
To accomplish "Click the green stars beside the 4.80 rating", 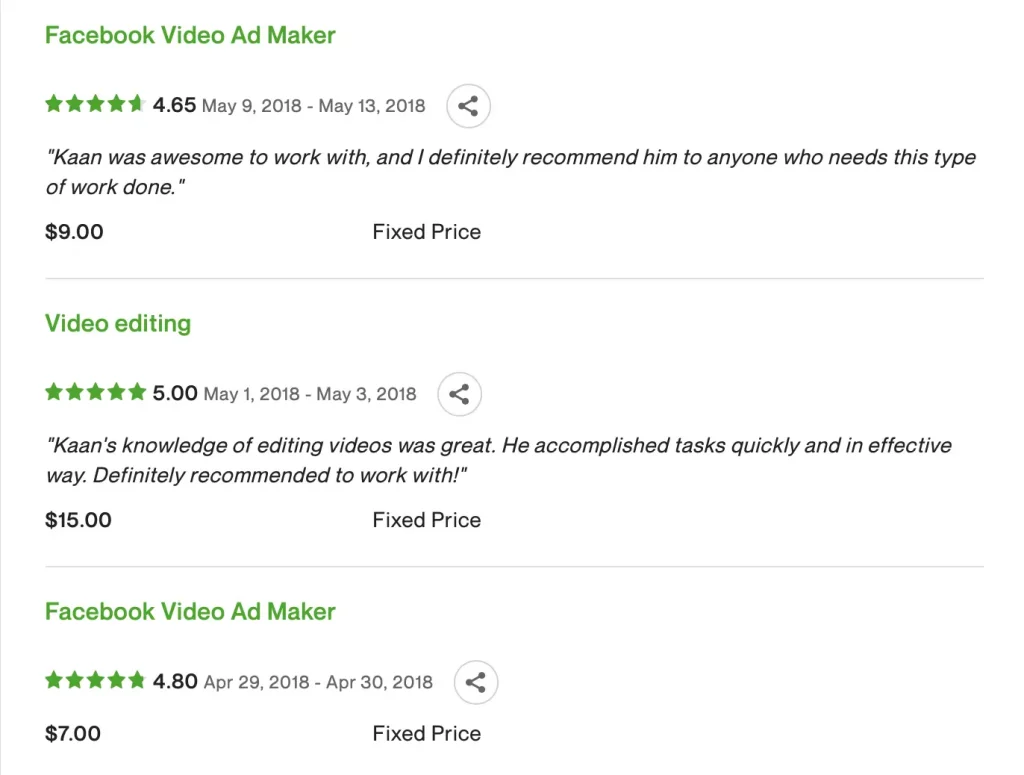I will pos(95,681).
